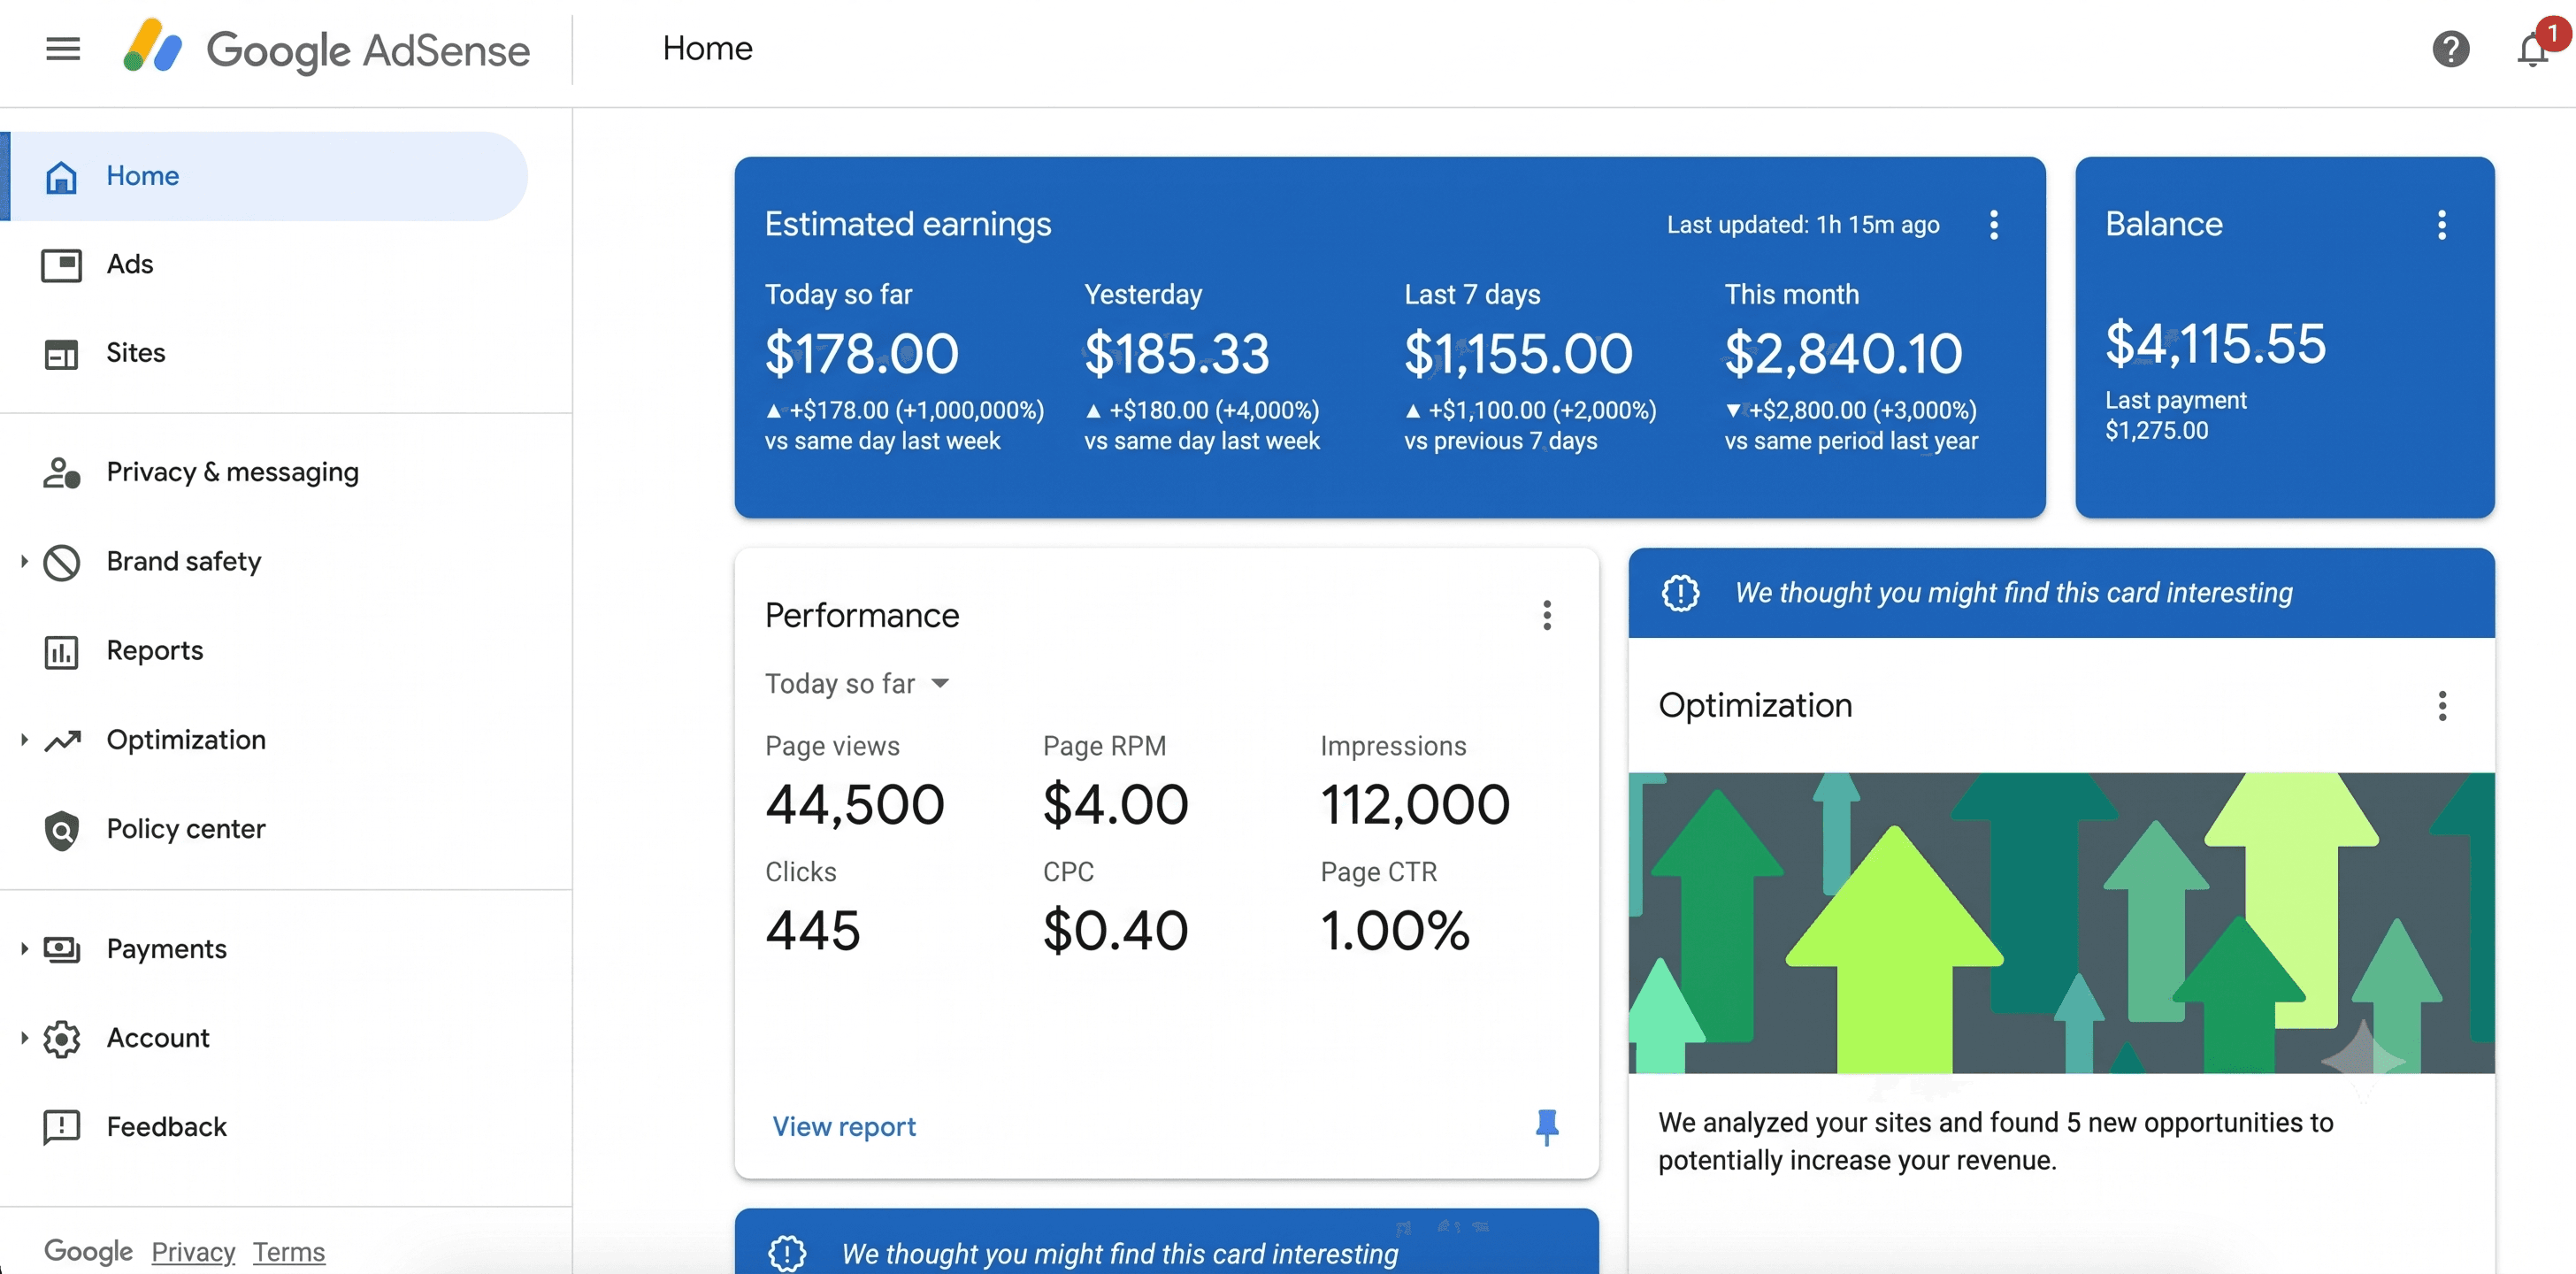This screenshot has width=2576, height=1274.
Task: Open the Terms footer link
Action: (289, 1252)
